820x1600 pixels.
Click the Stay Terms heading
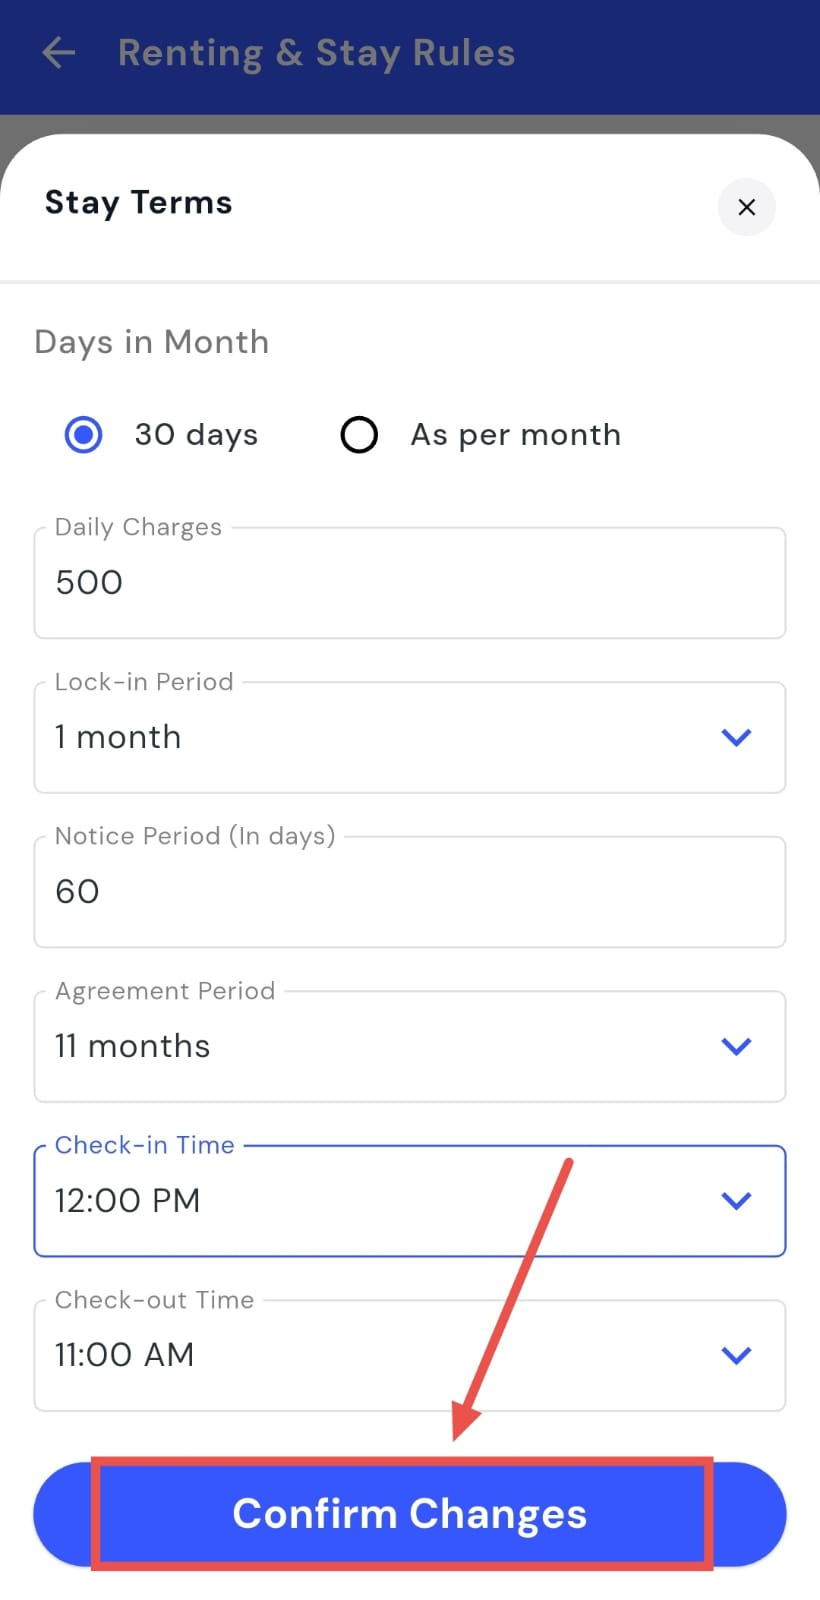(x=139, y=203)
